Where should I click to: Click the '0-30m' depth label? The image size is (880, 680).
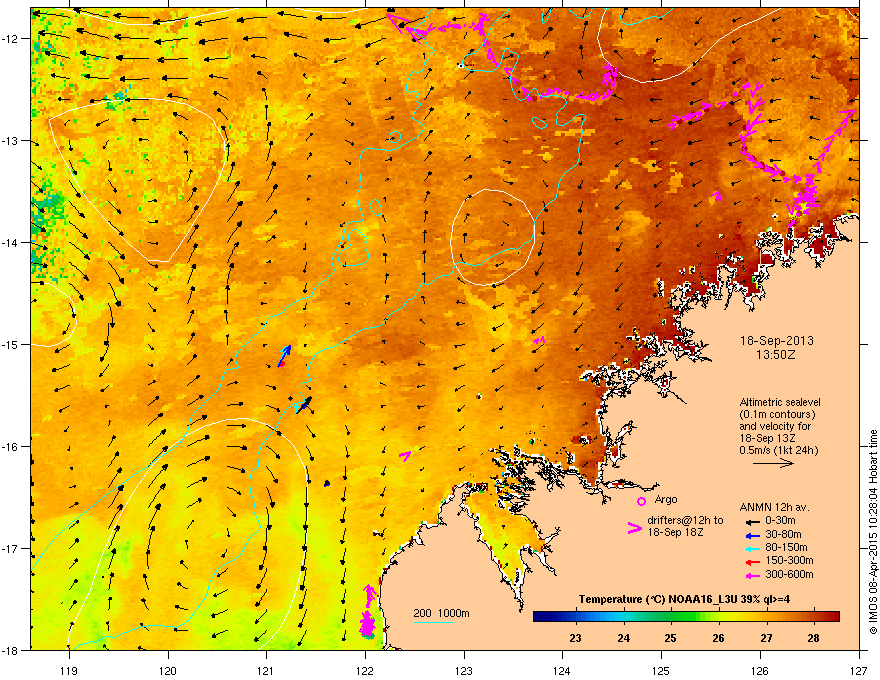click(x=780, y=521)
